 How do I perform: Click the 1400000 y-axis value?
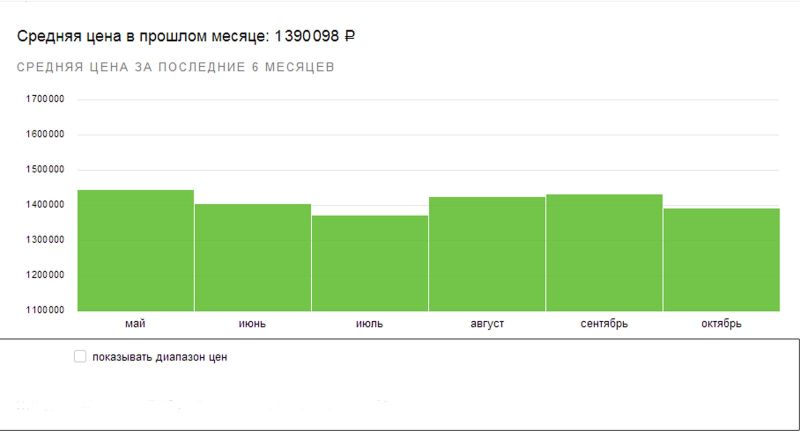45,205
